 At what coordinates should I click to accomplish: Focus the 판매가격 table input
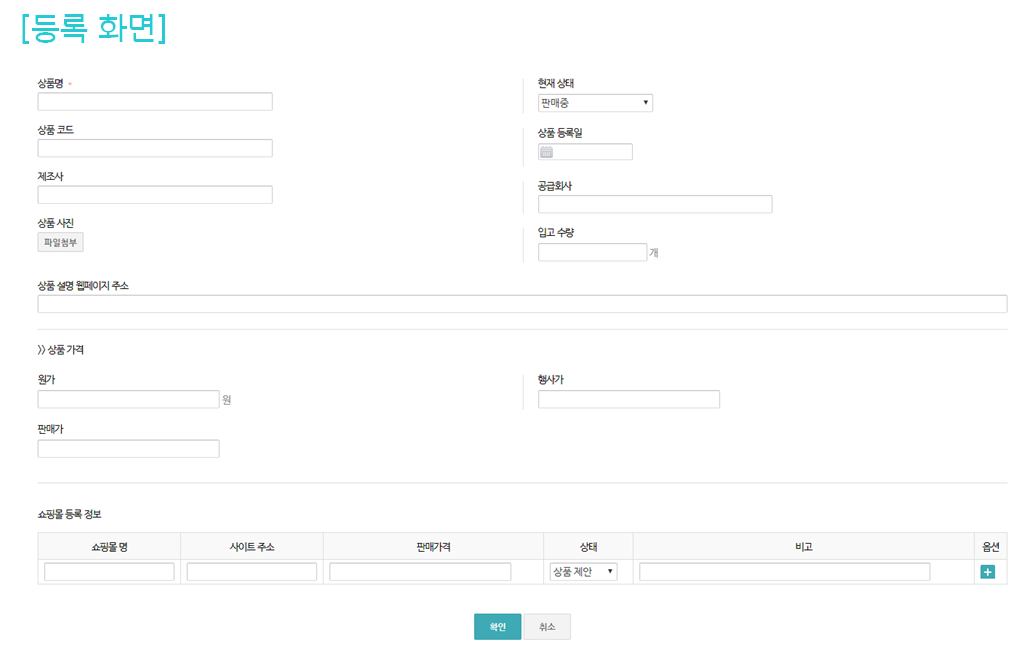tap(420, 572)
